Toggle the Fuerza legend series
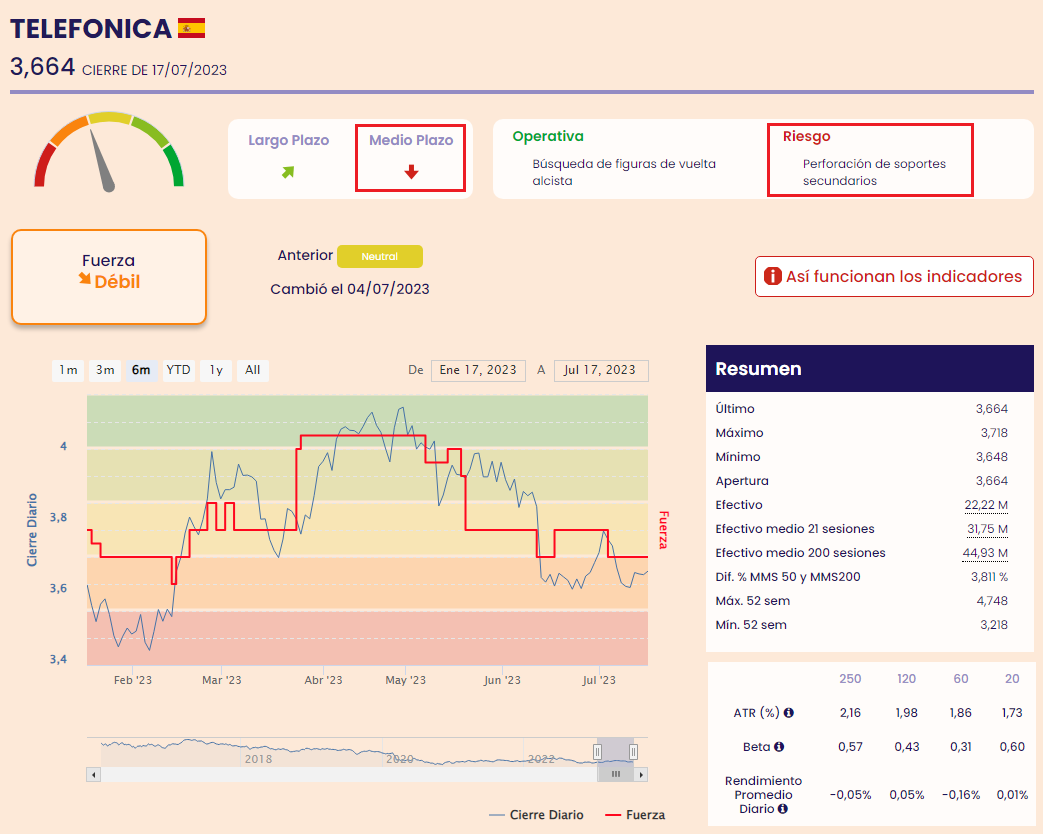This screenshot has width=1043, height=834. [x=635, y=815]
